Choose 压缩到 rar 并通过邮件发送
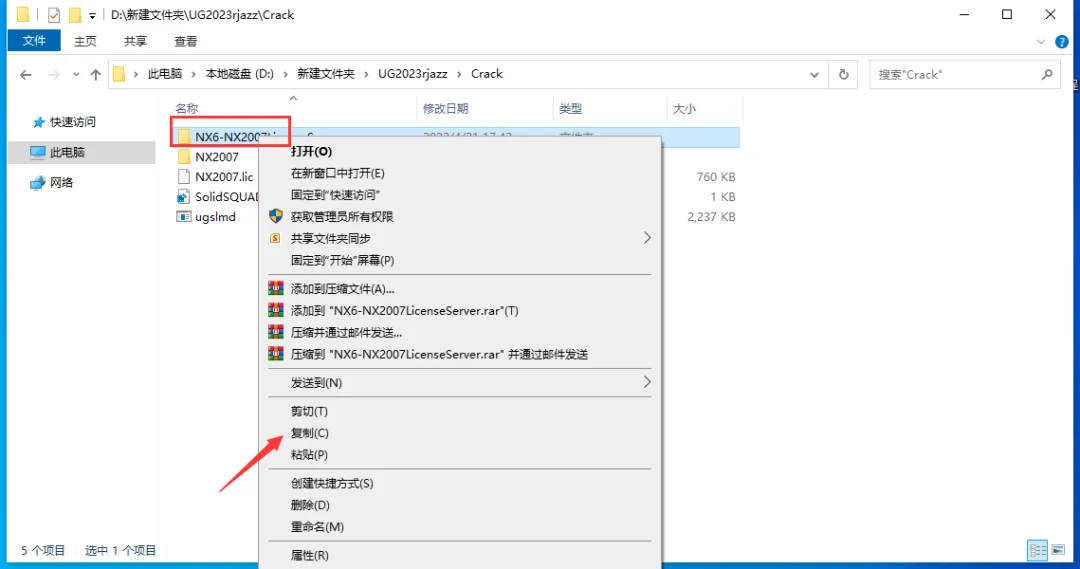Screen dimensions: 1080x569 coord(459,355)
